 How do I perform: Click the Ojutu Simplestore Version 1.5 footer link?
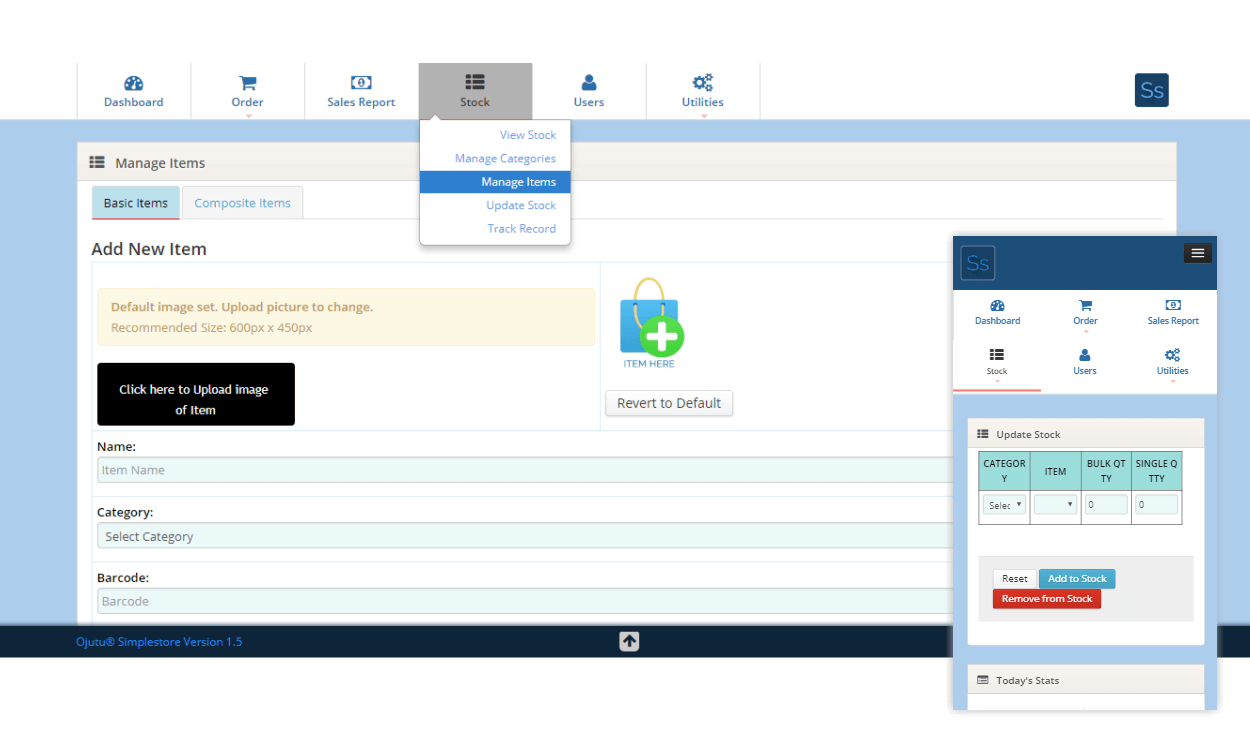(x=159, y=642)
